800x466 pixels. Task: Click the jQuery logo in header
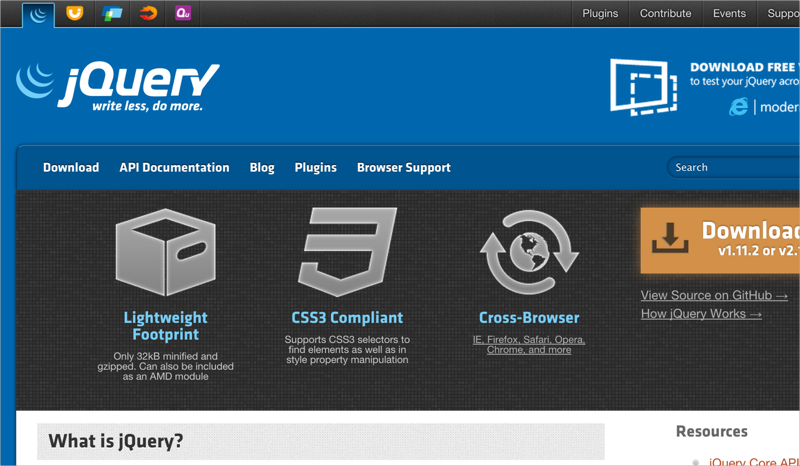pyautogui.click(x=117, y=86)
